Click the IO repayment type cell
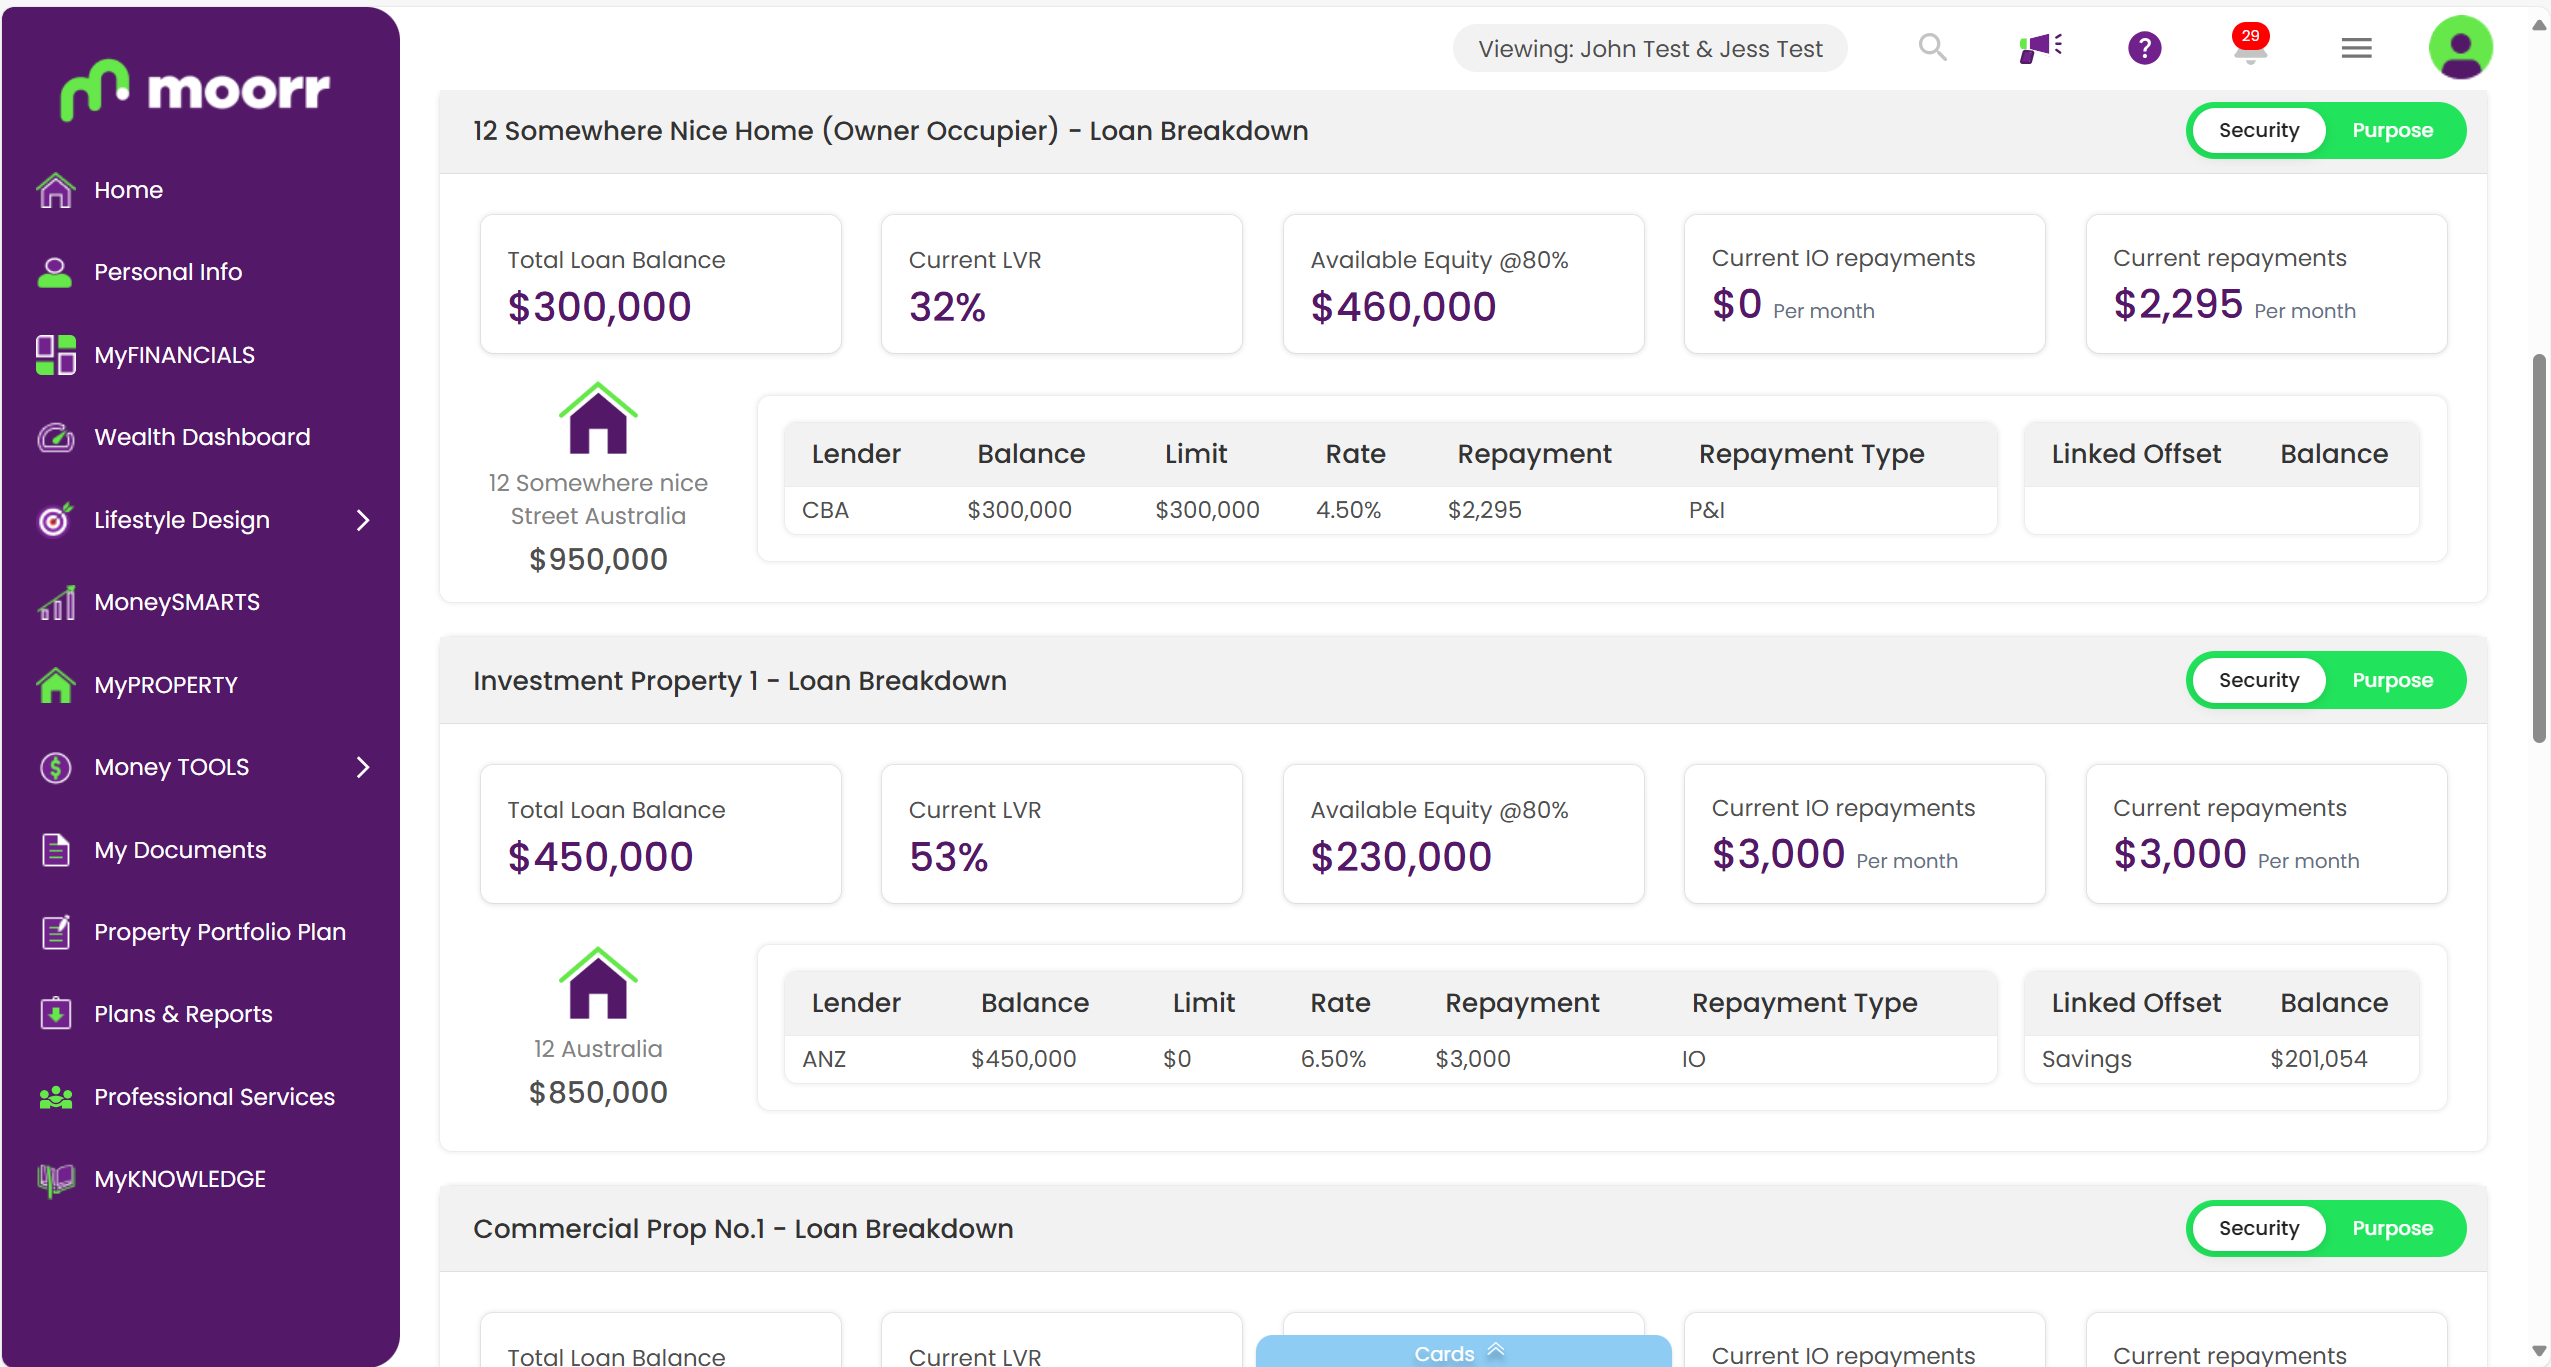Viewport: 2551px width, 1367px height. [1693, 1059]
